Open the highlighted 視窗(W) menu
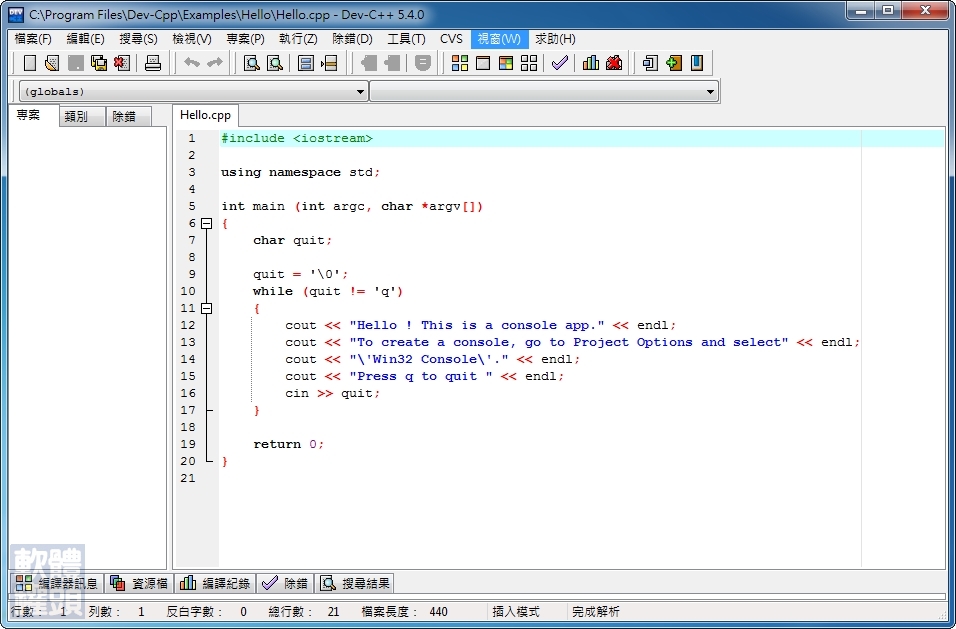 499,39
